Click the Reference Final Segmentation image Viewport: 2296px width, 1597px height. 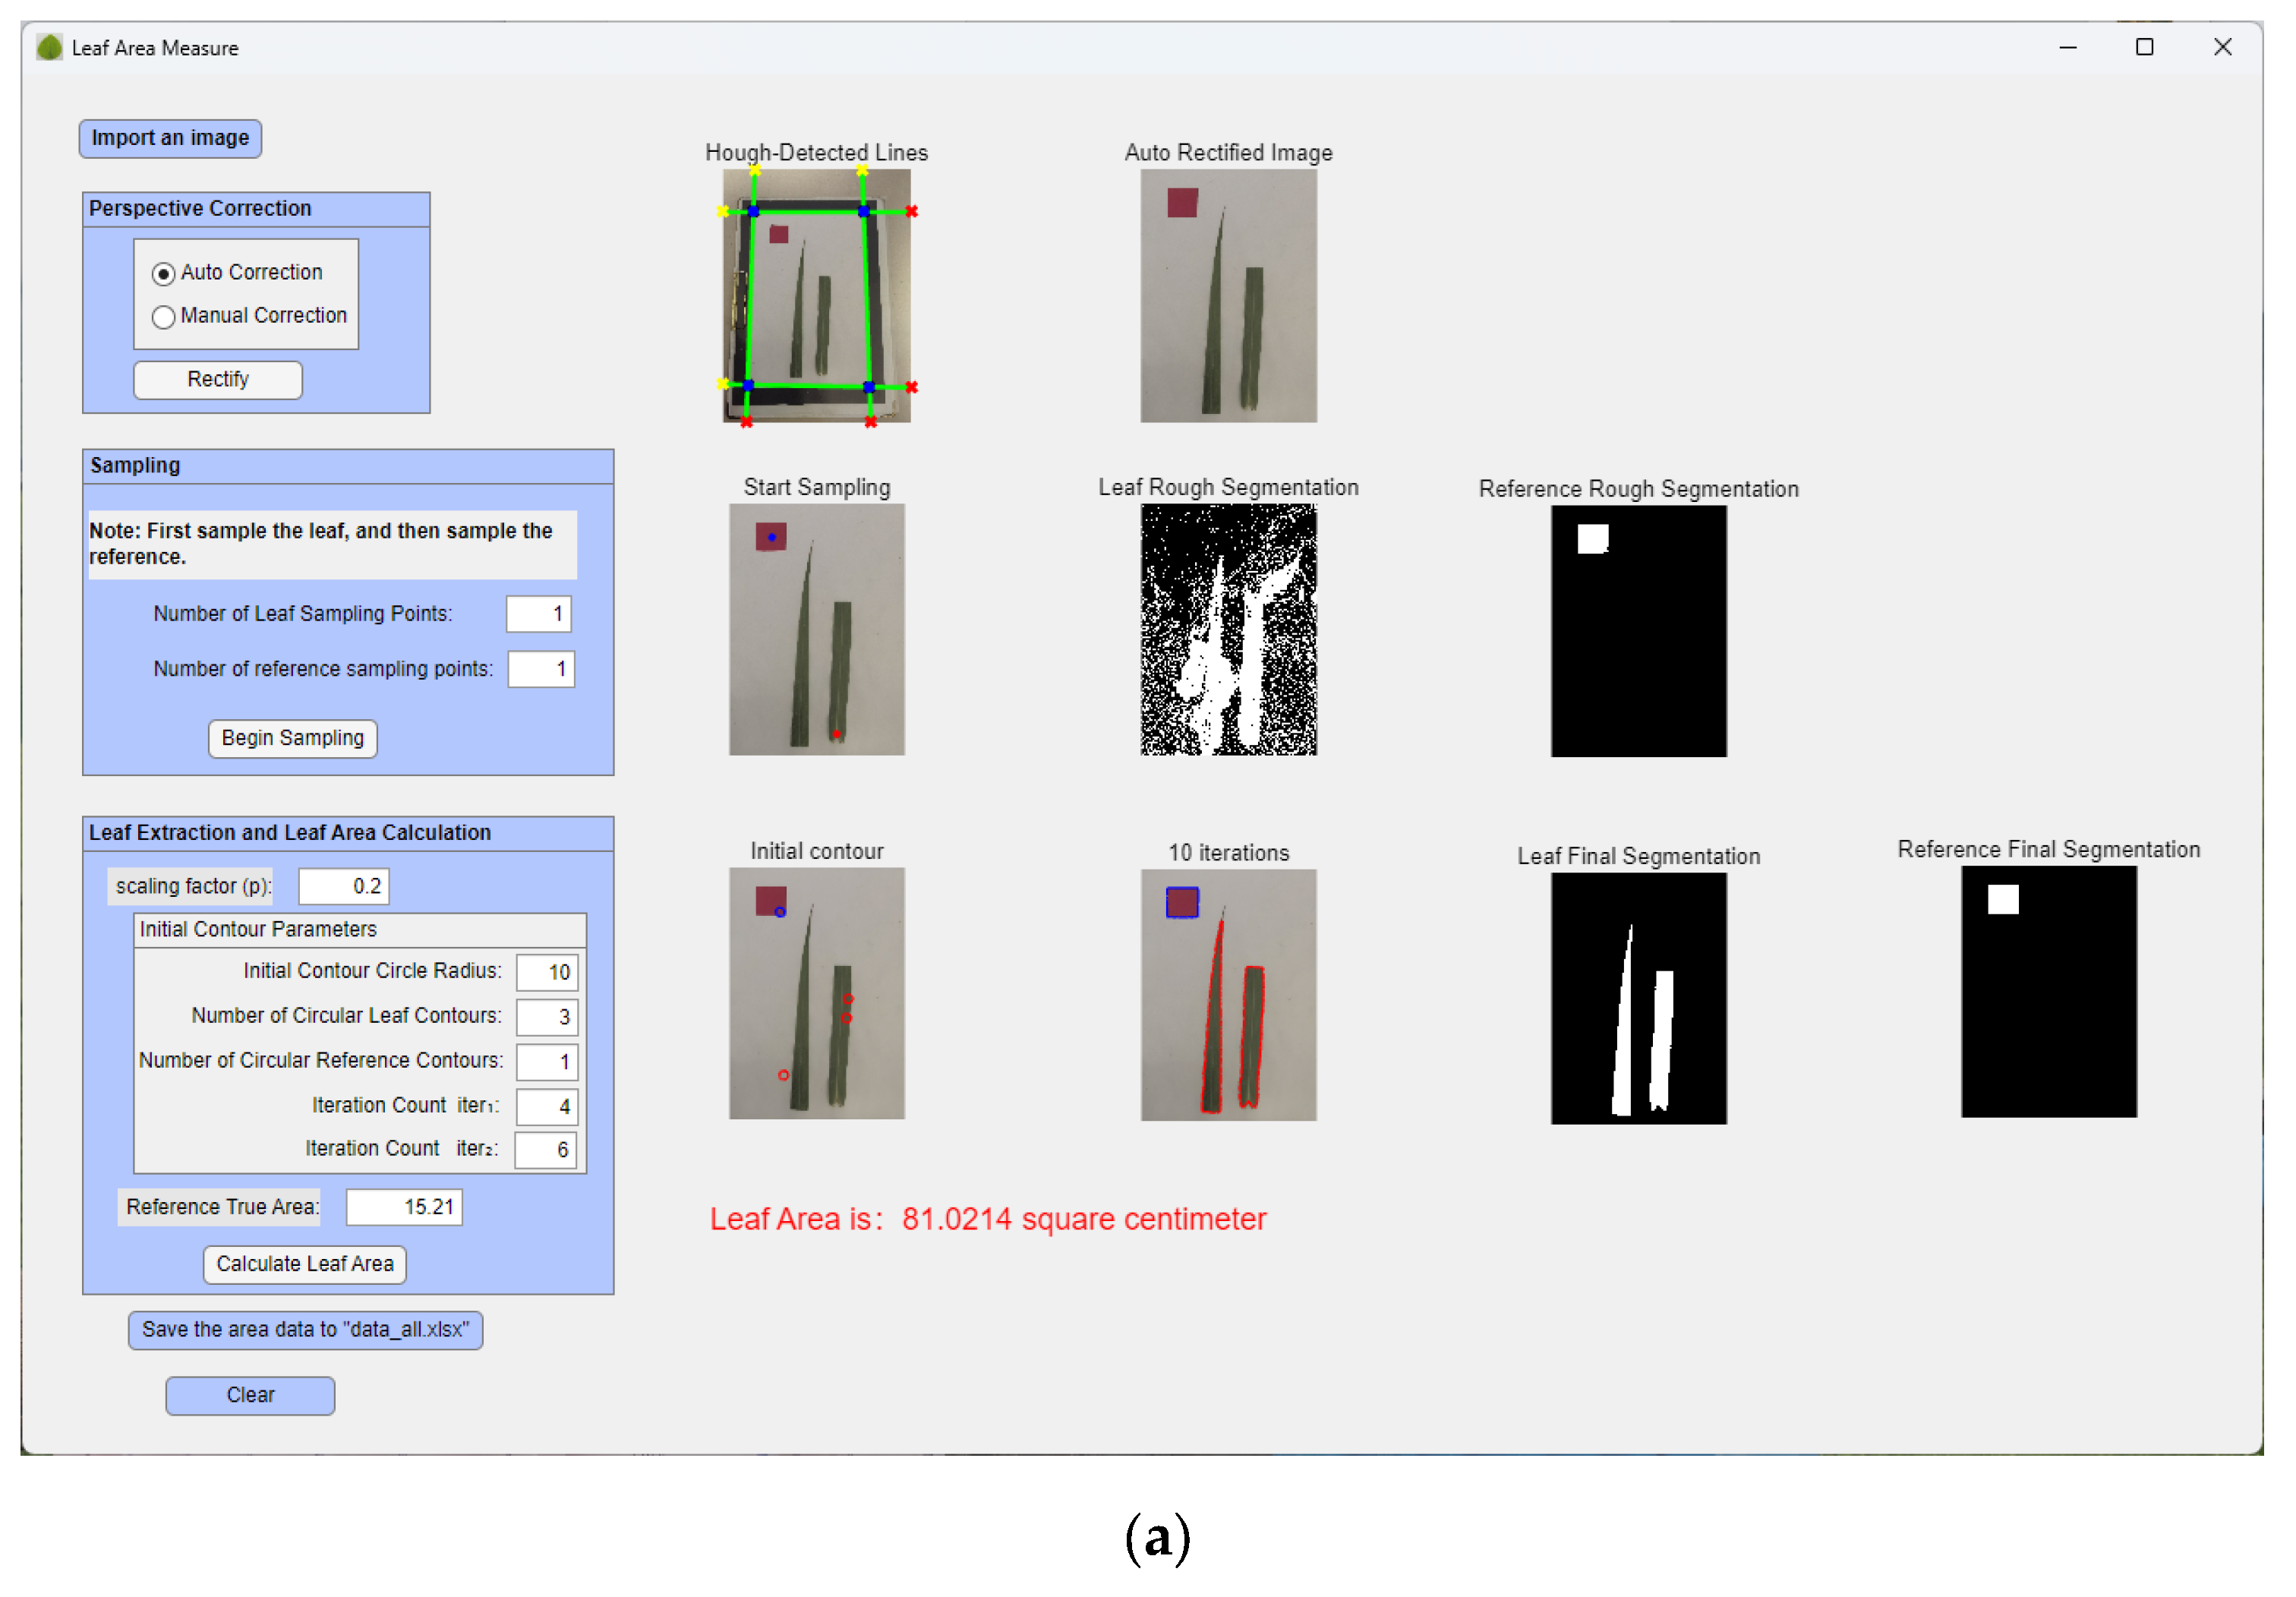coord(2048,992)
